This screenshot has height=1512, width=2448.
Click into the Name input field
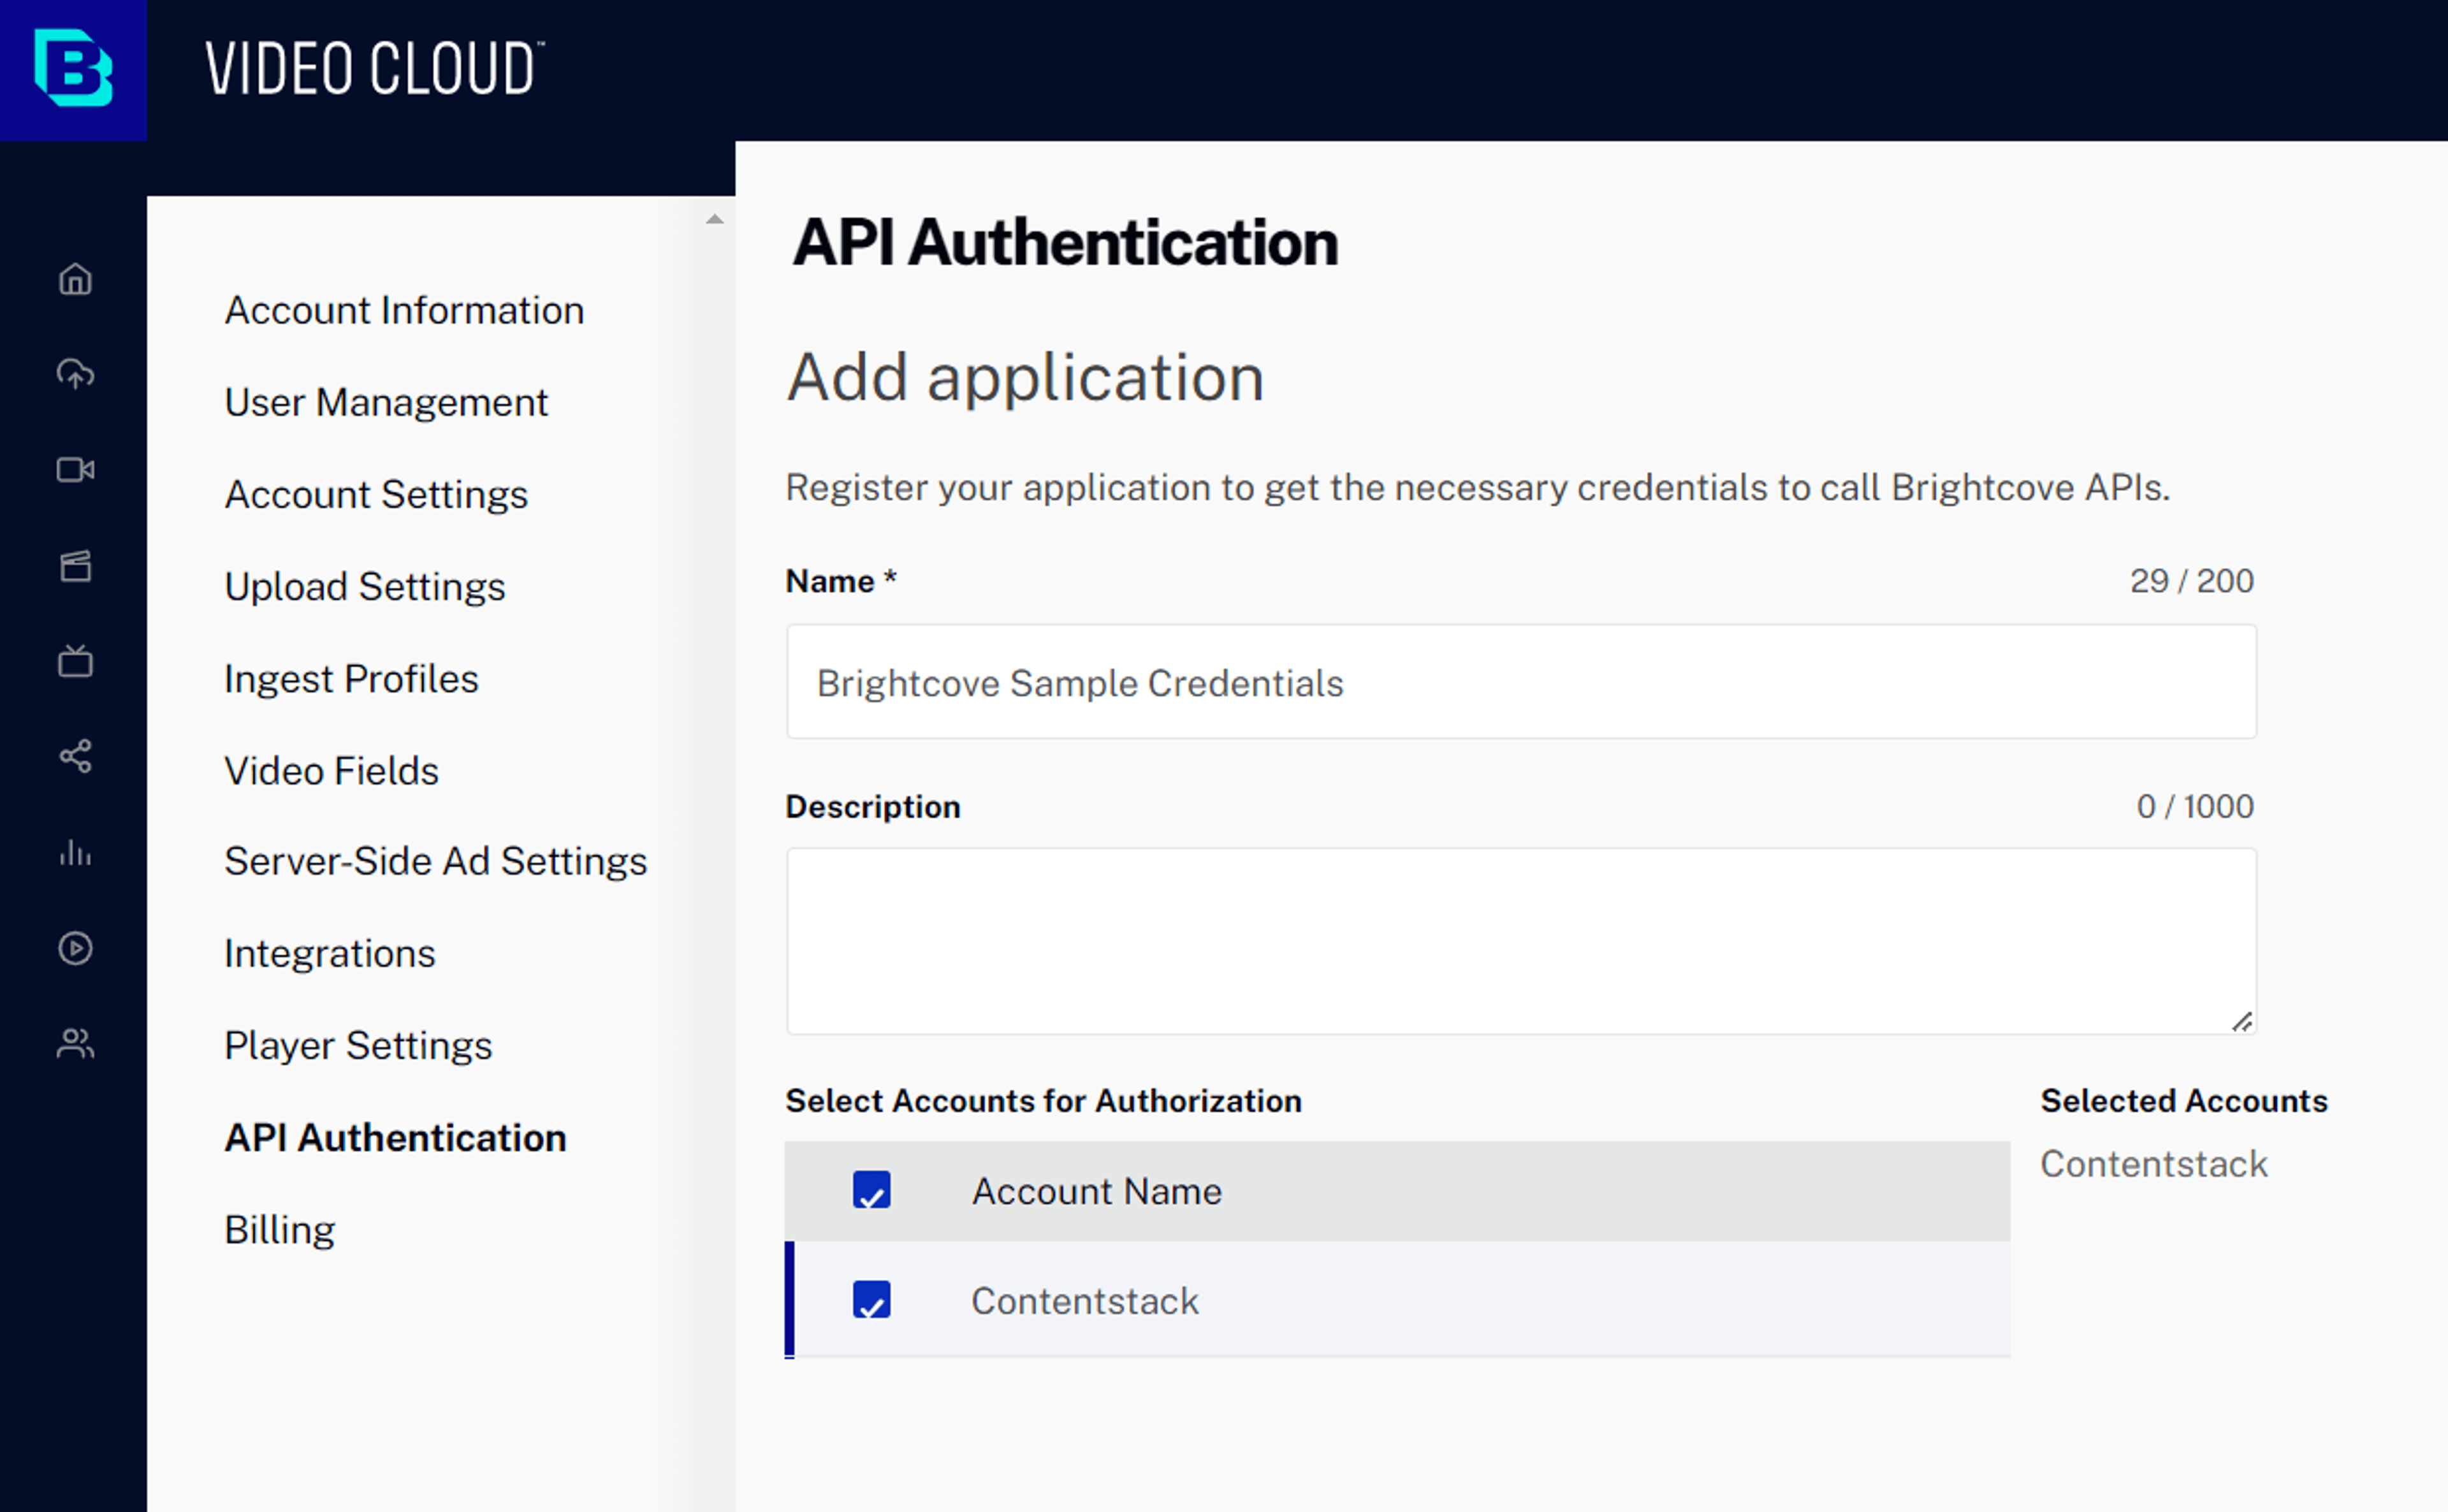1521,682
